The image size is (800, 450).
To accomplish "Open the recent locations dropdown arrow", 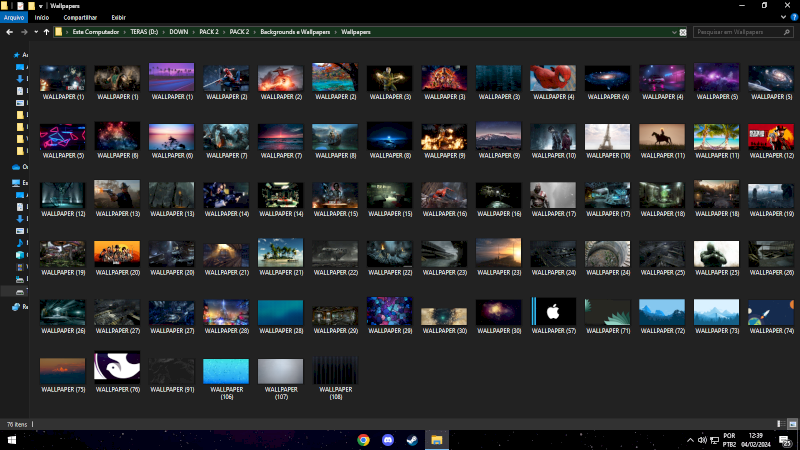I will click(36, 32).
